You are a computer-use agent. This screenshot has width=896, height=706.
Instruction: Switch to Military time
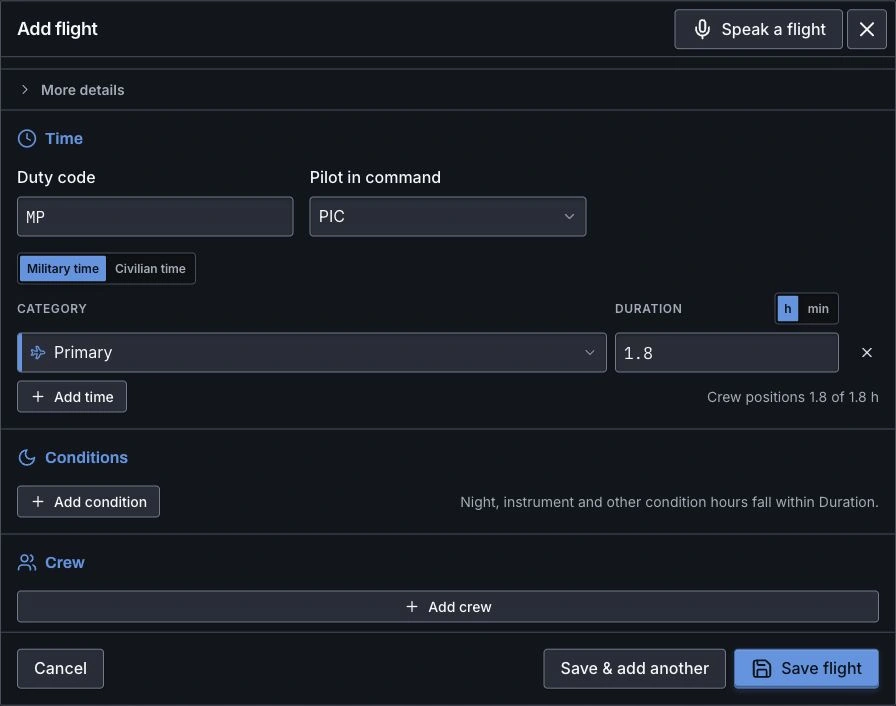point(63,268)
